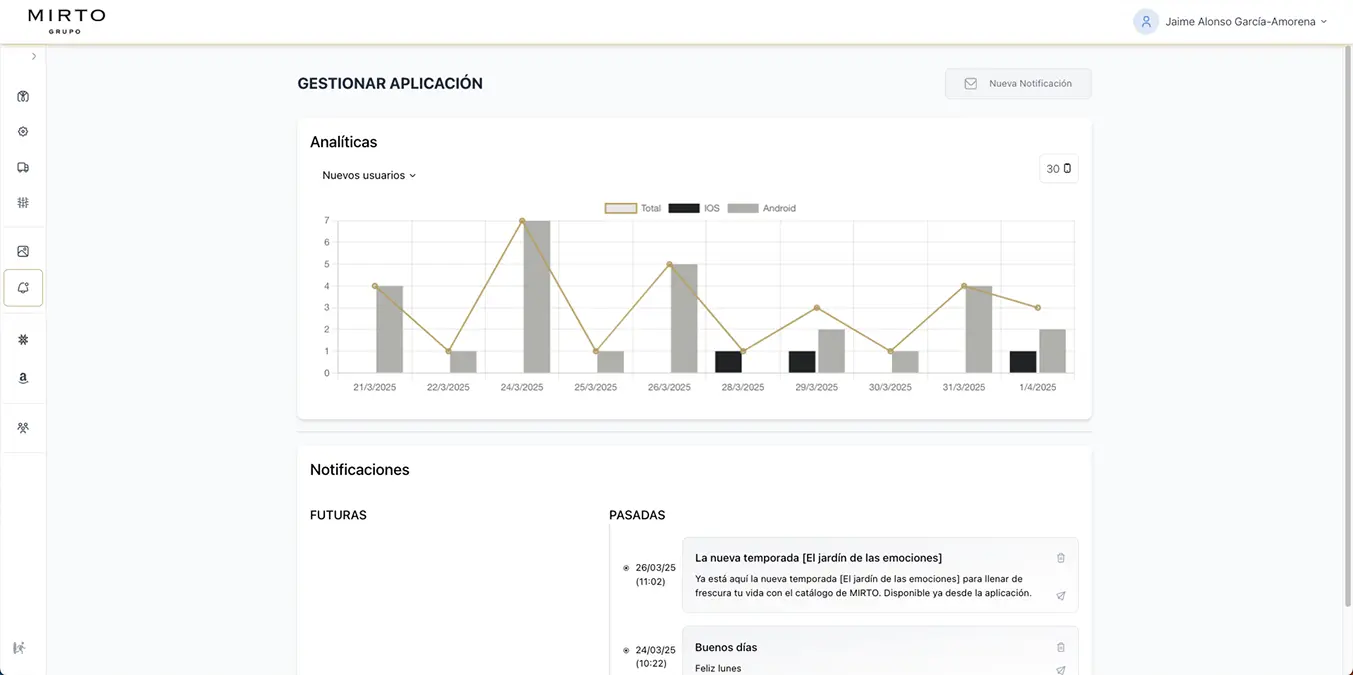Select the notifications bell sidebar icon
Viewport: 1353px width, 675px height.
coord(23,288)
